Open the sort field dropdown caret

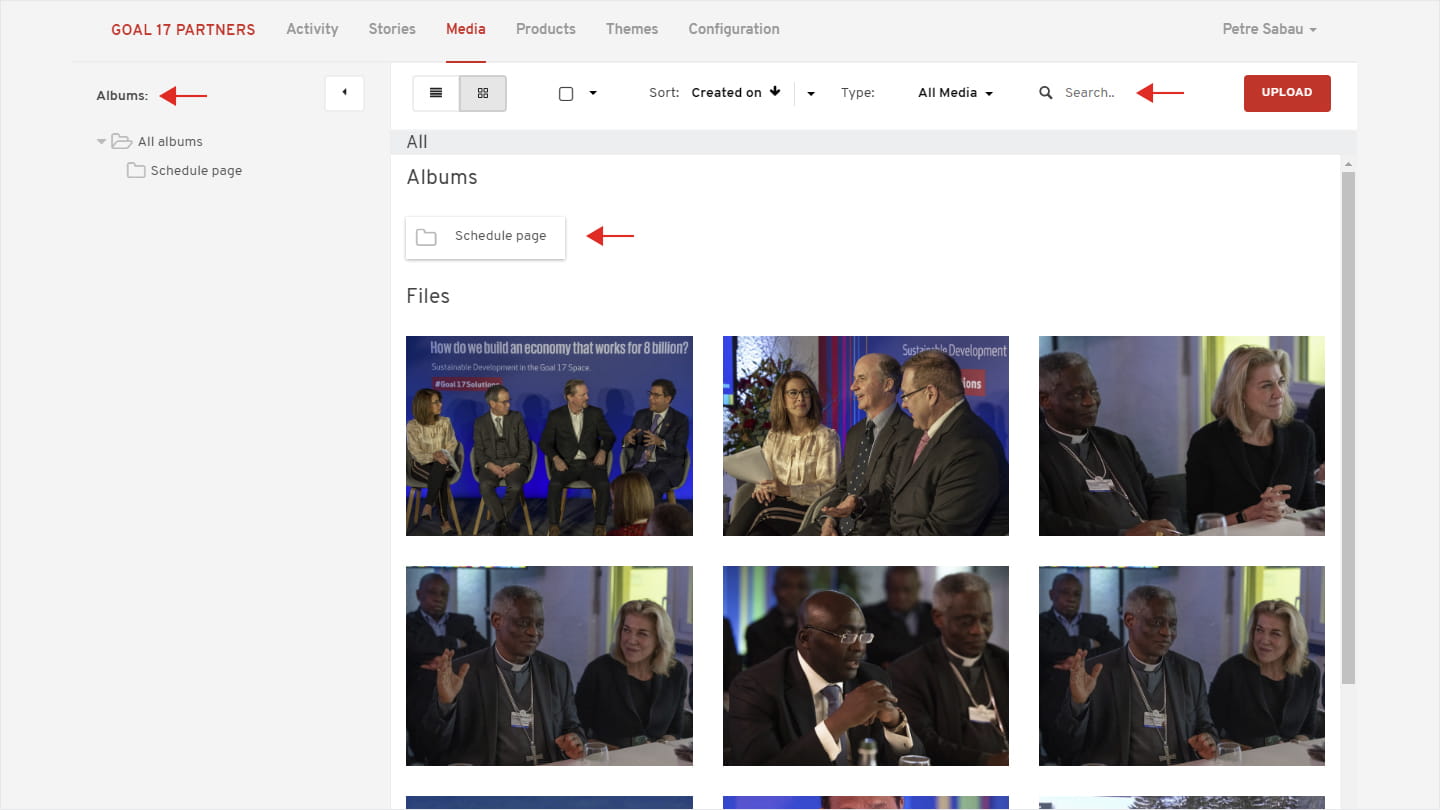811,93
